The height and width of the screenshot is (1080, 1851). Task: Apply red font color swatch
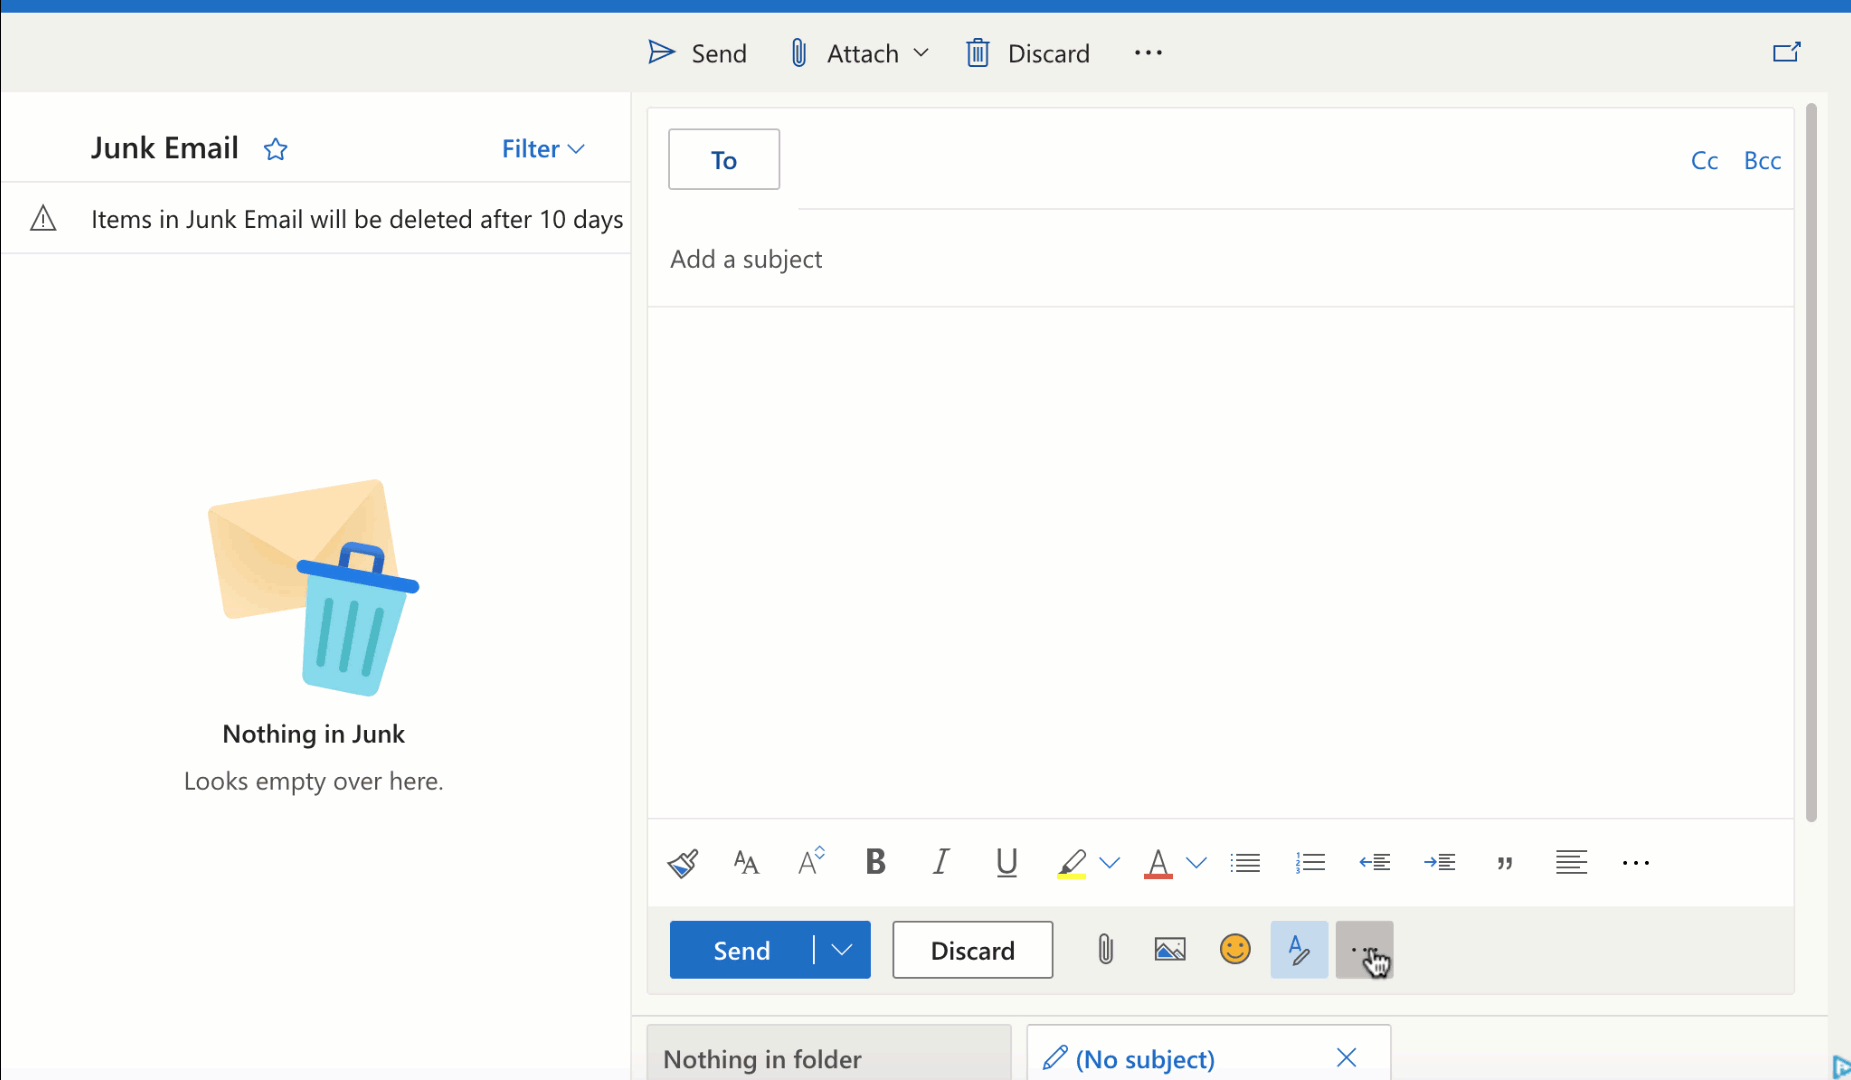[1157, 862]
